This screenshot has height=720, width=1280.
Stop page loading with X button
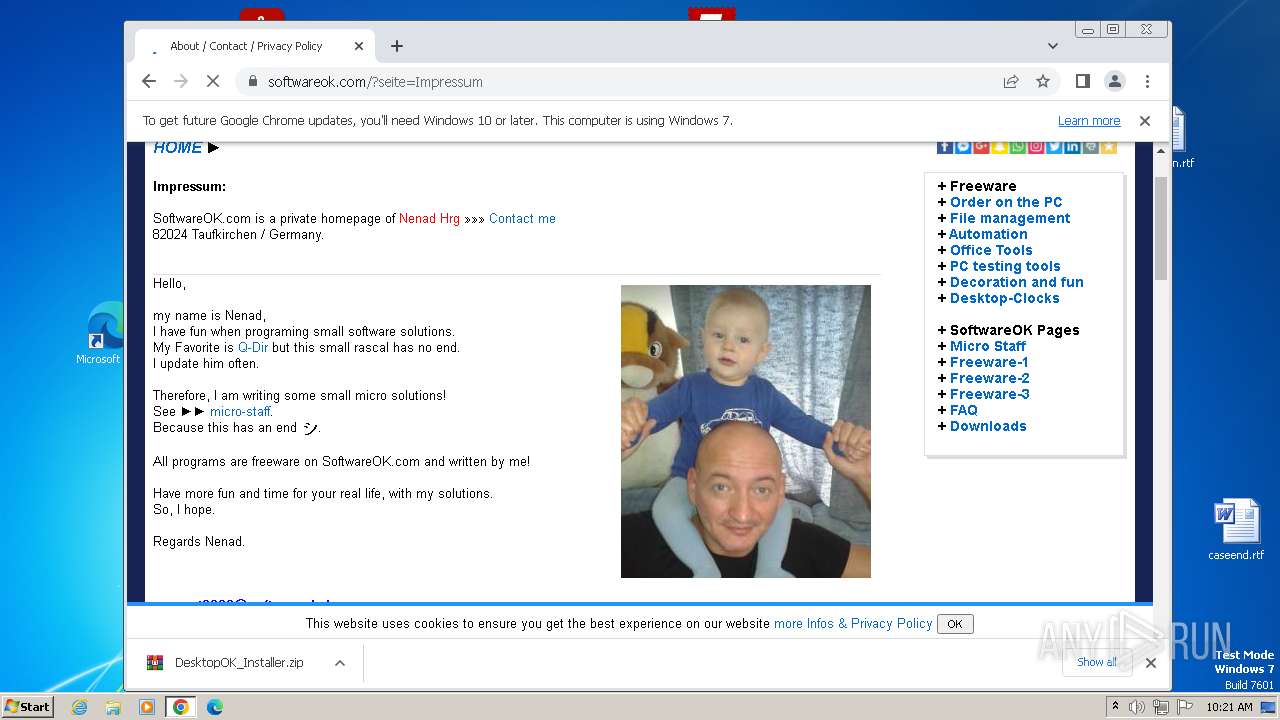pyautogui.click(x=212, y=81)
